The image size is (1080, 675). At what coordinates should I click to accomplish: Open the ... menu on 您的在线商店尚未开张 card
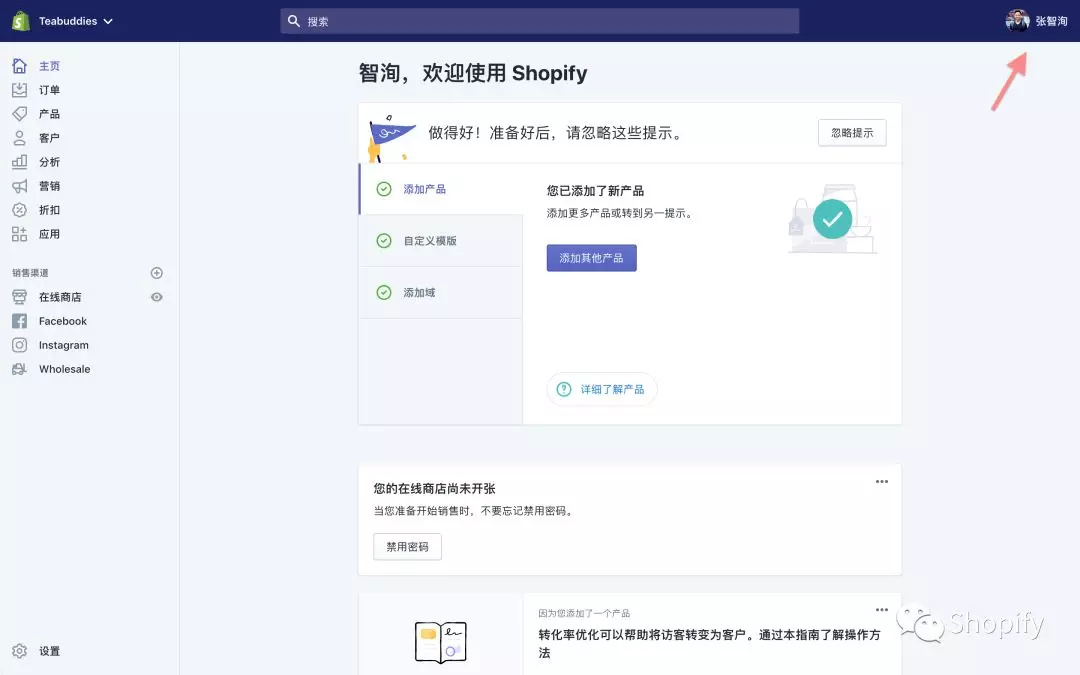pos(881,481)
